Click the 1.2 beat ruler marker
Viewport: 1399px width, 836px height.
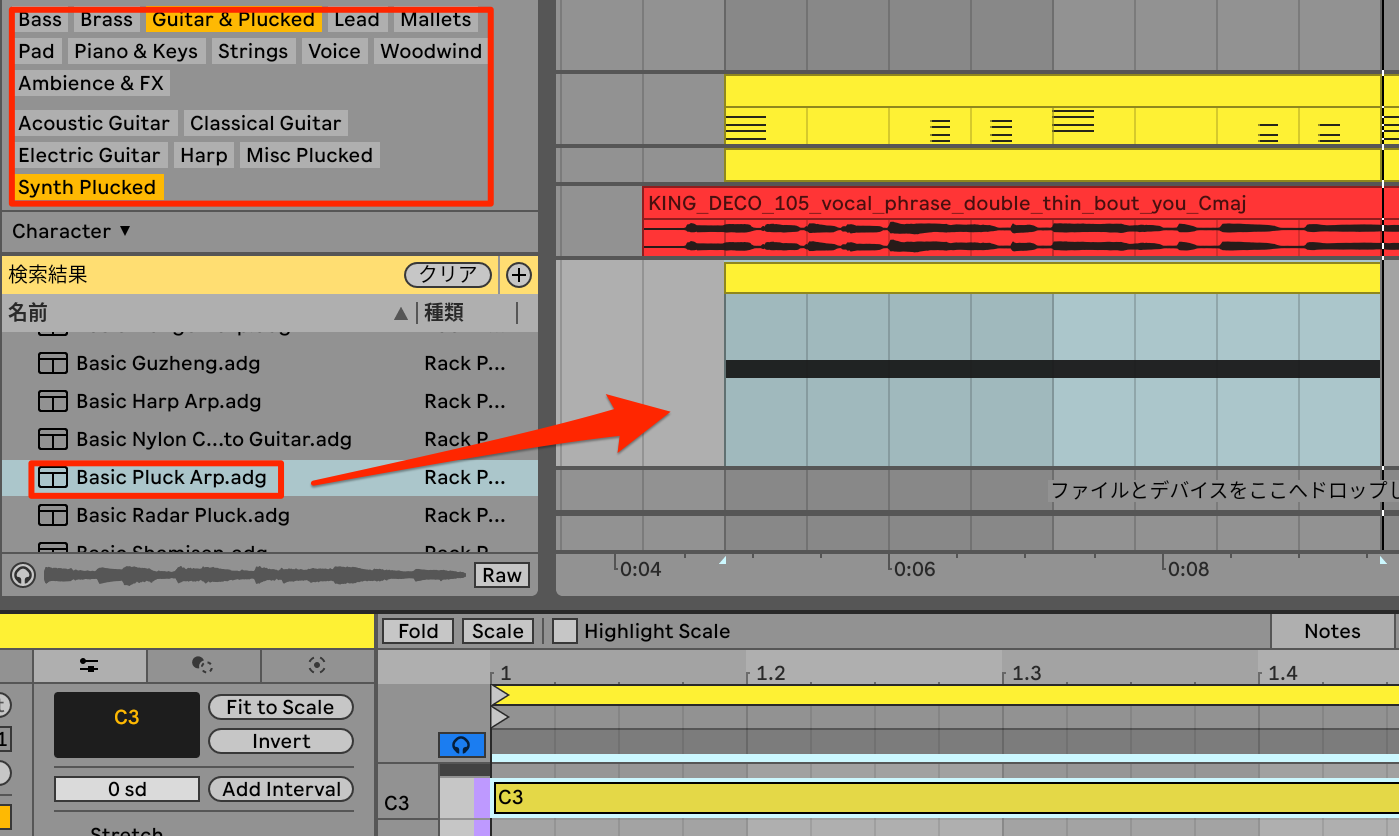[771, 673]
